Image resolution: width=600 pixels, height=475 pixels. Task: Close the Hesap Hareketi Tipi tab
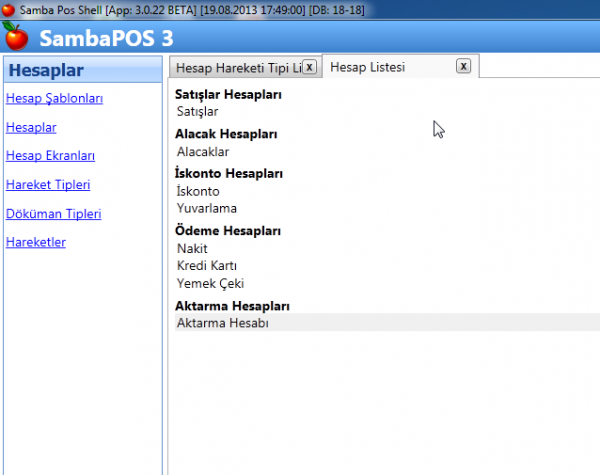pyautogui.click(x=309, y=67)
